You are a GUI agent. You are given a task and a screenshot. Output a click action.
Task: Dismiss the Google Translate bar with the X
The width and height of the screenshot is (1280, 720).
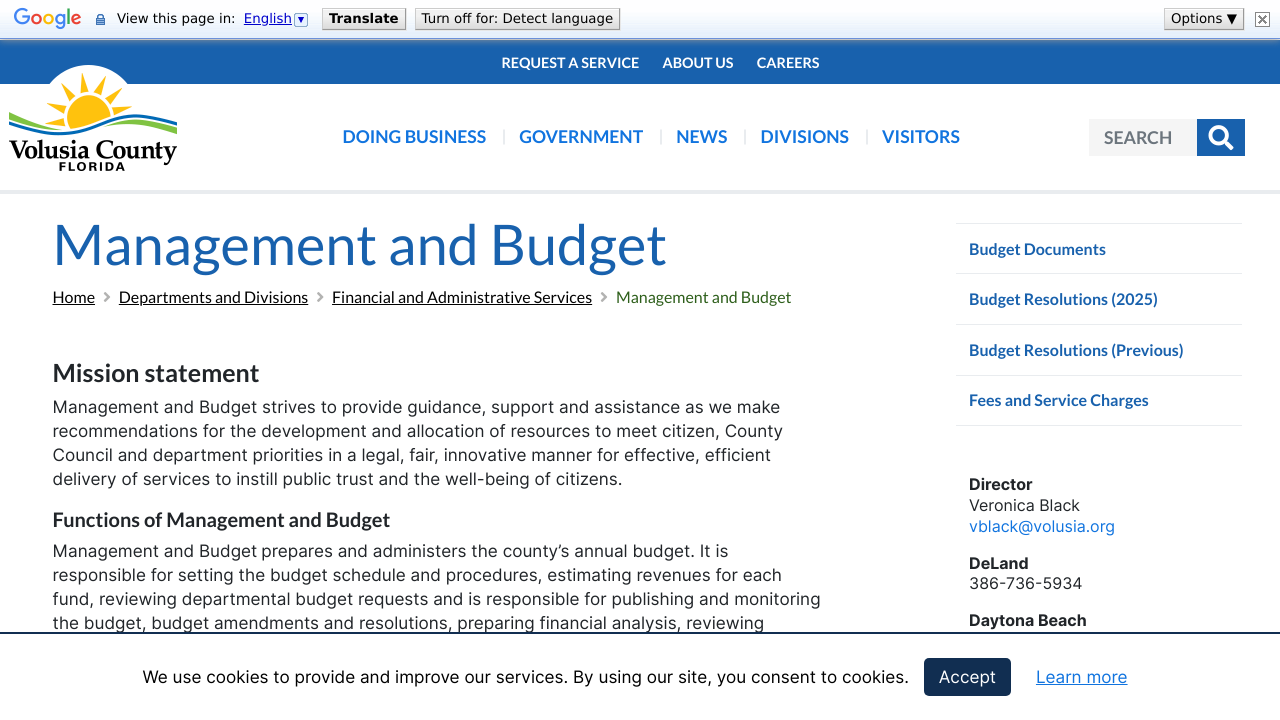(1261, 18)
